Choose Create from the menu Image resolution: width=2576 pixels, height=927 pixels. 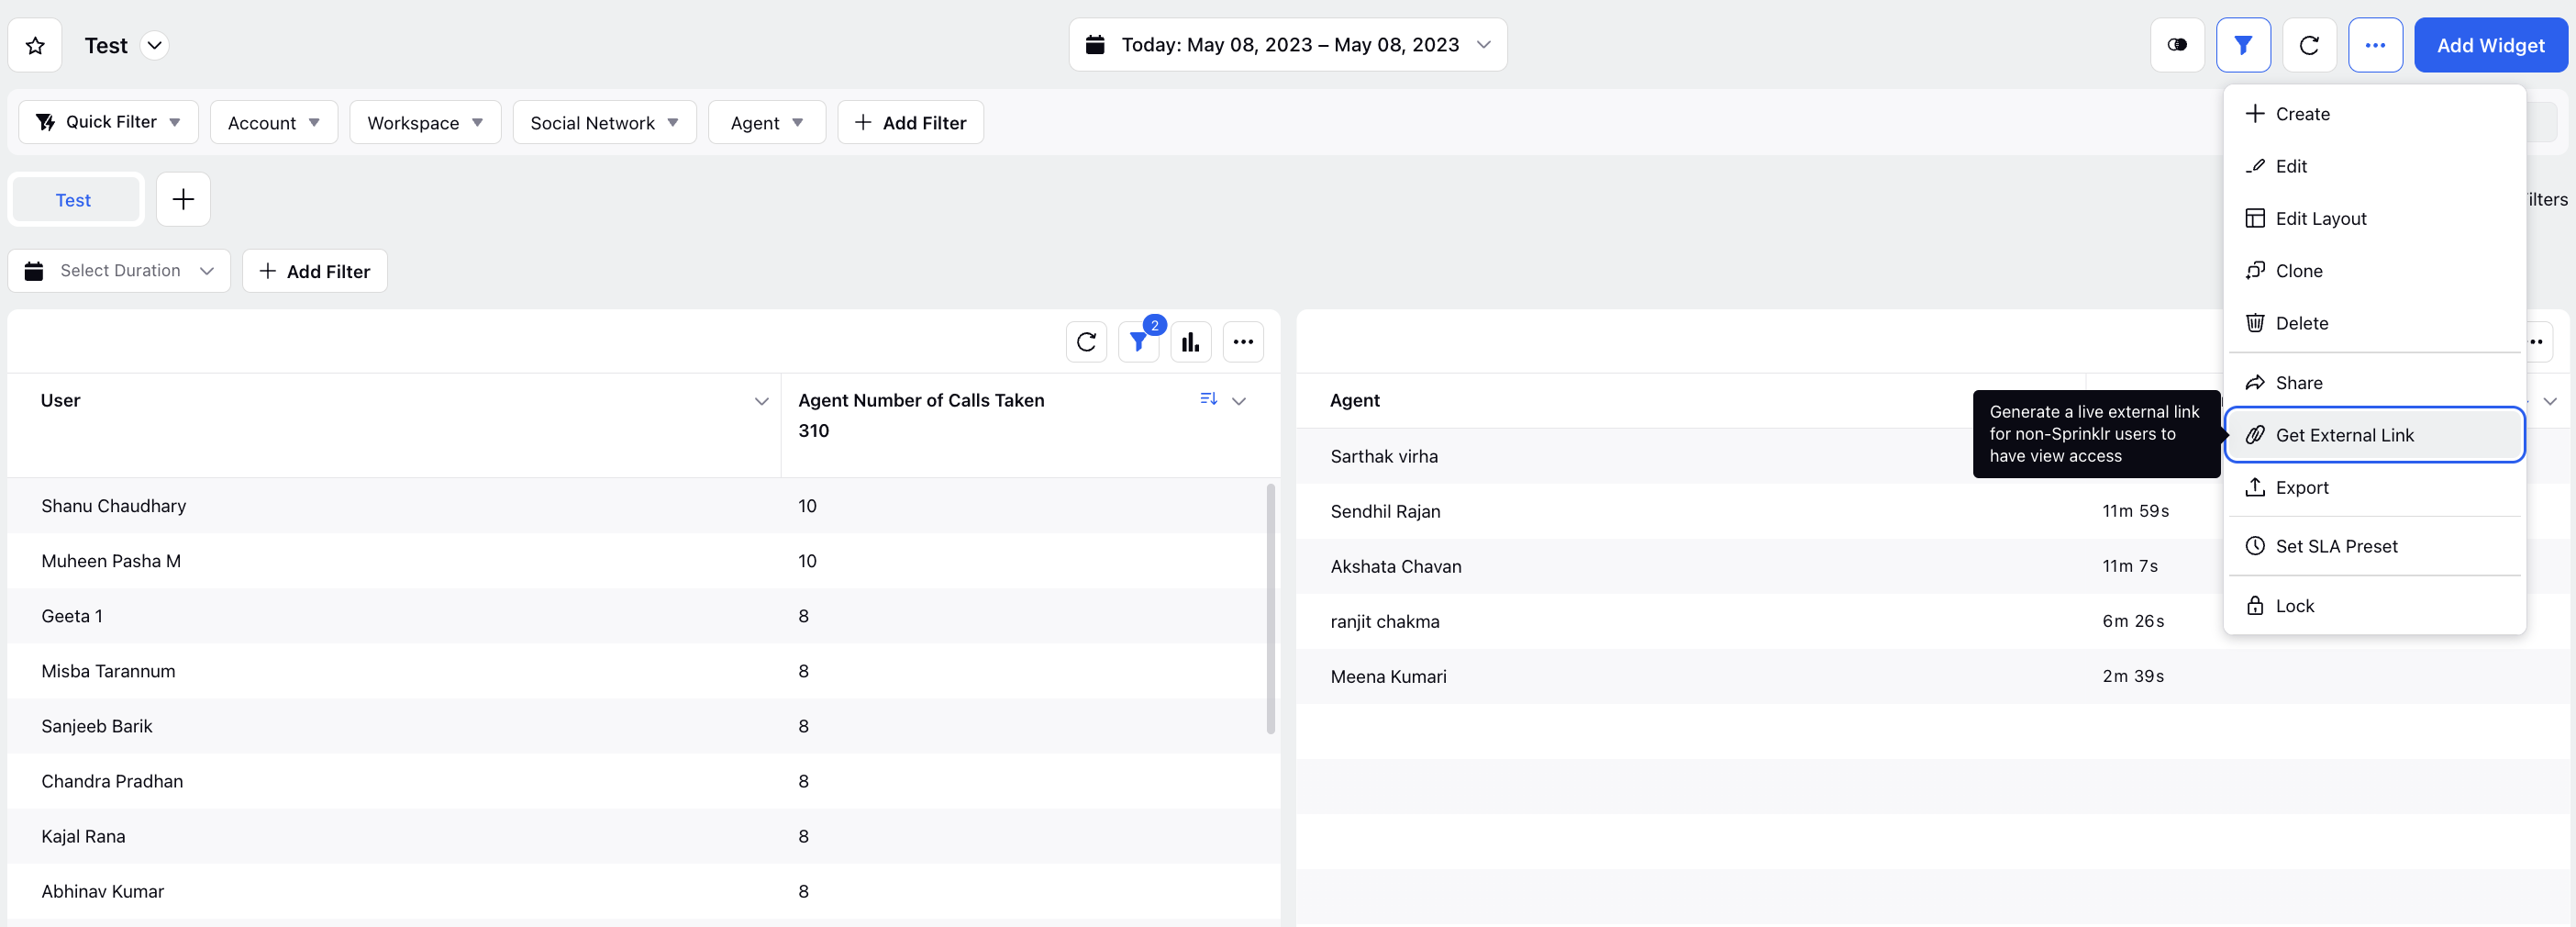2374,114
